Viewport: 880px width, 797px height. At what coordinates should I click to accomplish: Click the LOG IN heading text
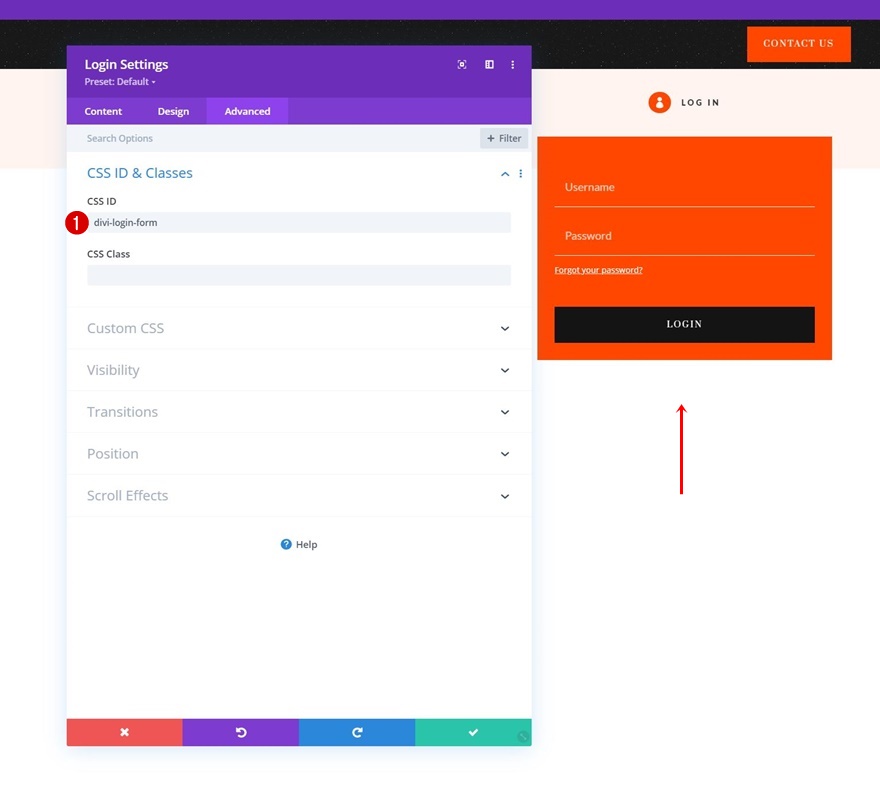700,103
